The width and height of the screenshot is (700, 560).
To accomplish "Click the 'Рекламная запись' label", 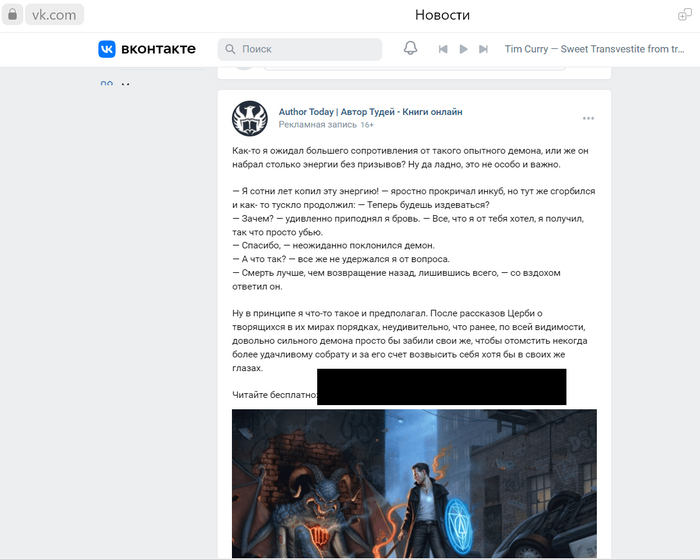I will click(x=317, y=125).
